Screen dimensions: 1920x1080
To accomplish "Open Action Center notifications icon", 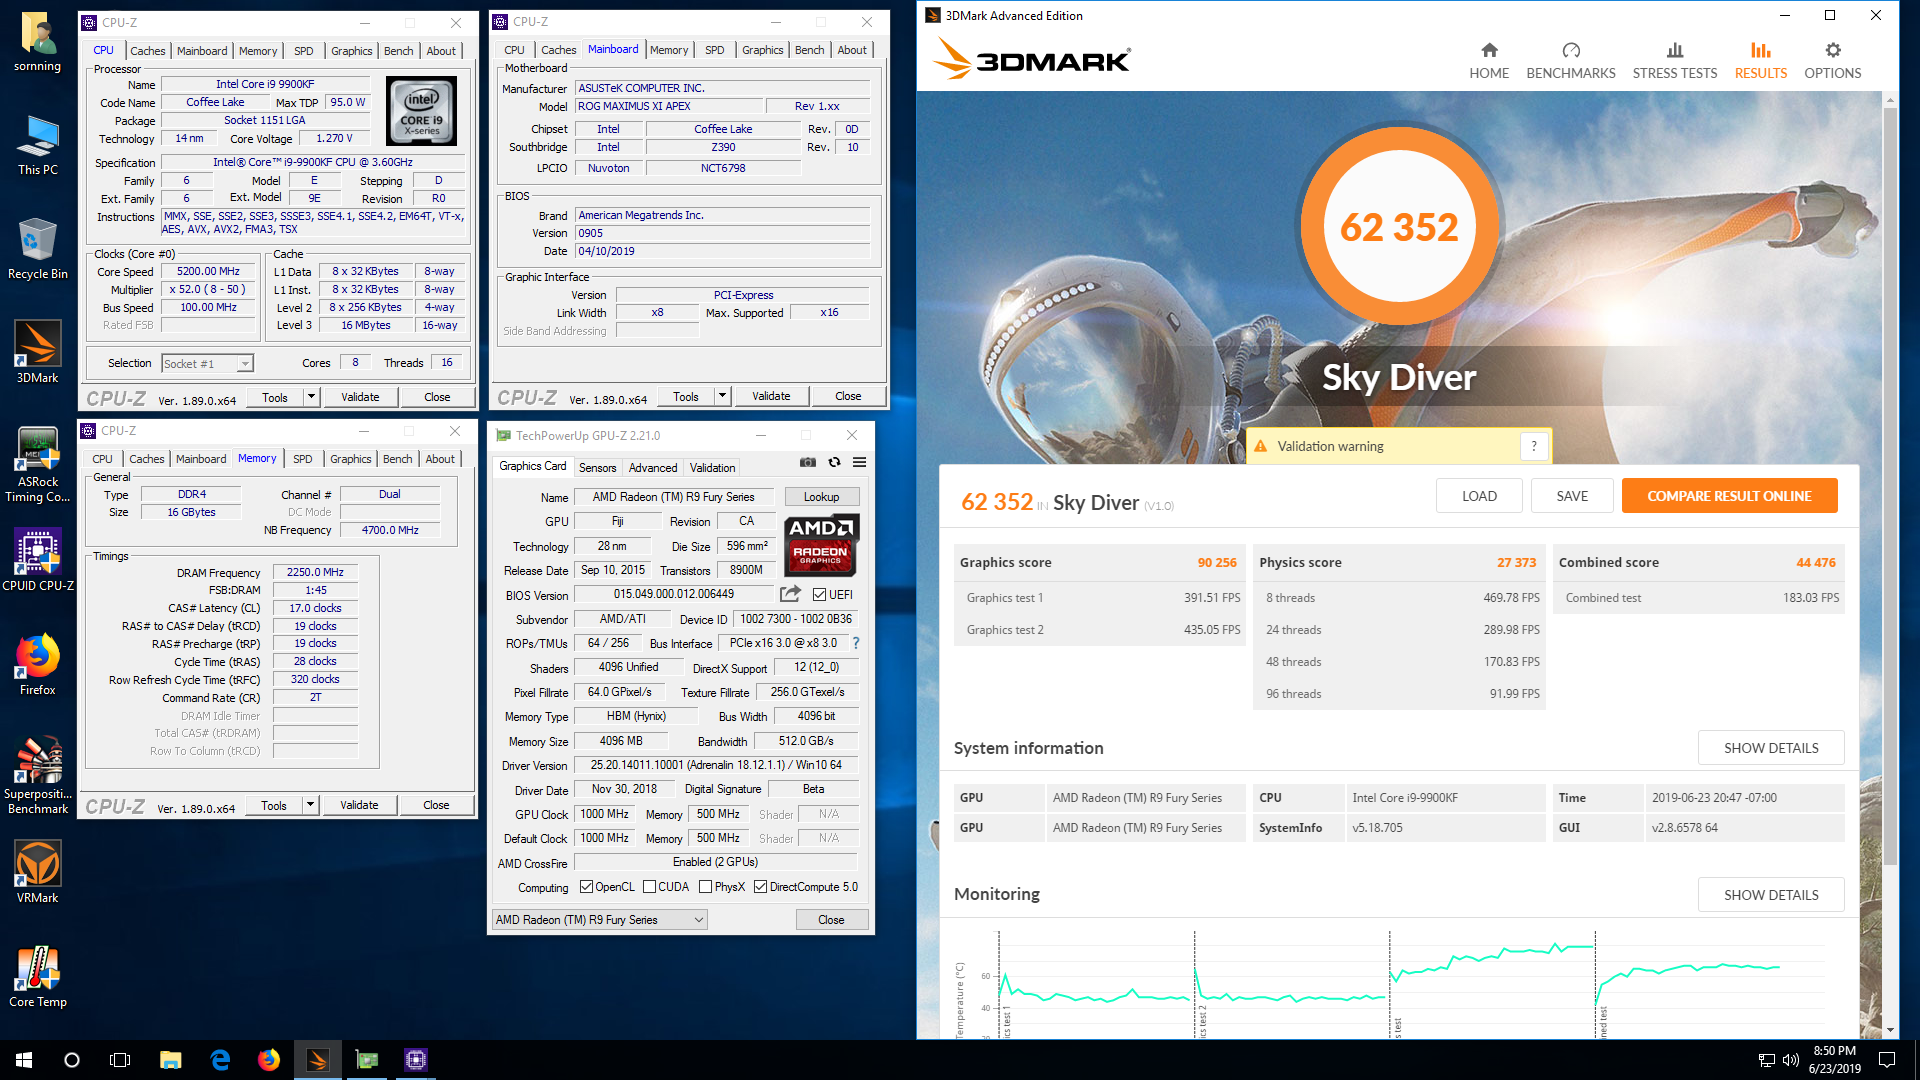I will [1887, 1060].
